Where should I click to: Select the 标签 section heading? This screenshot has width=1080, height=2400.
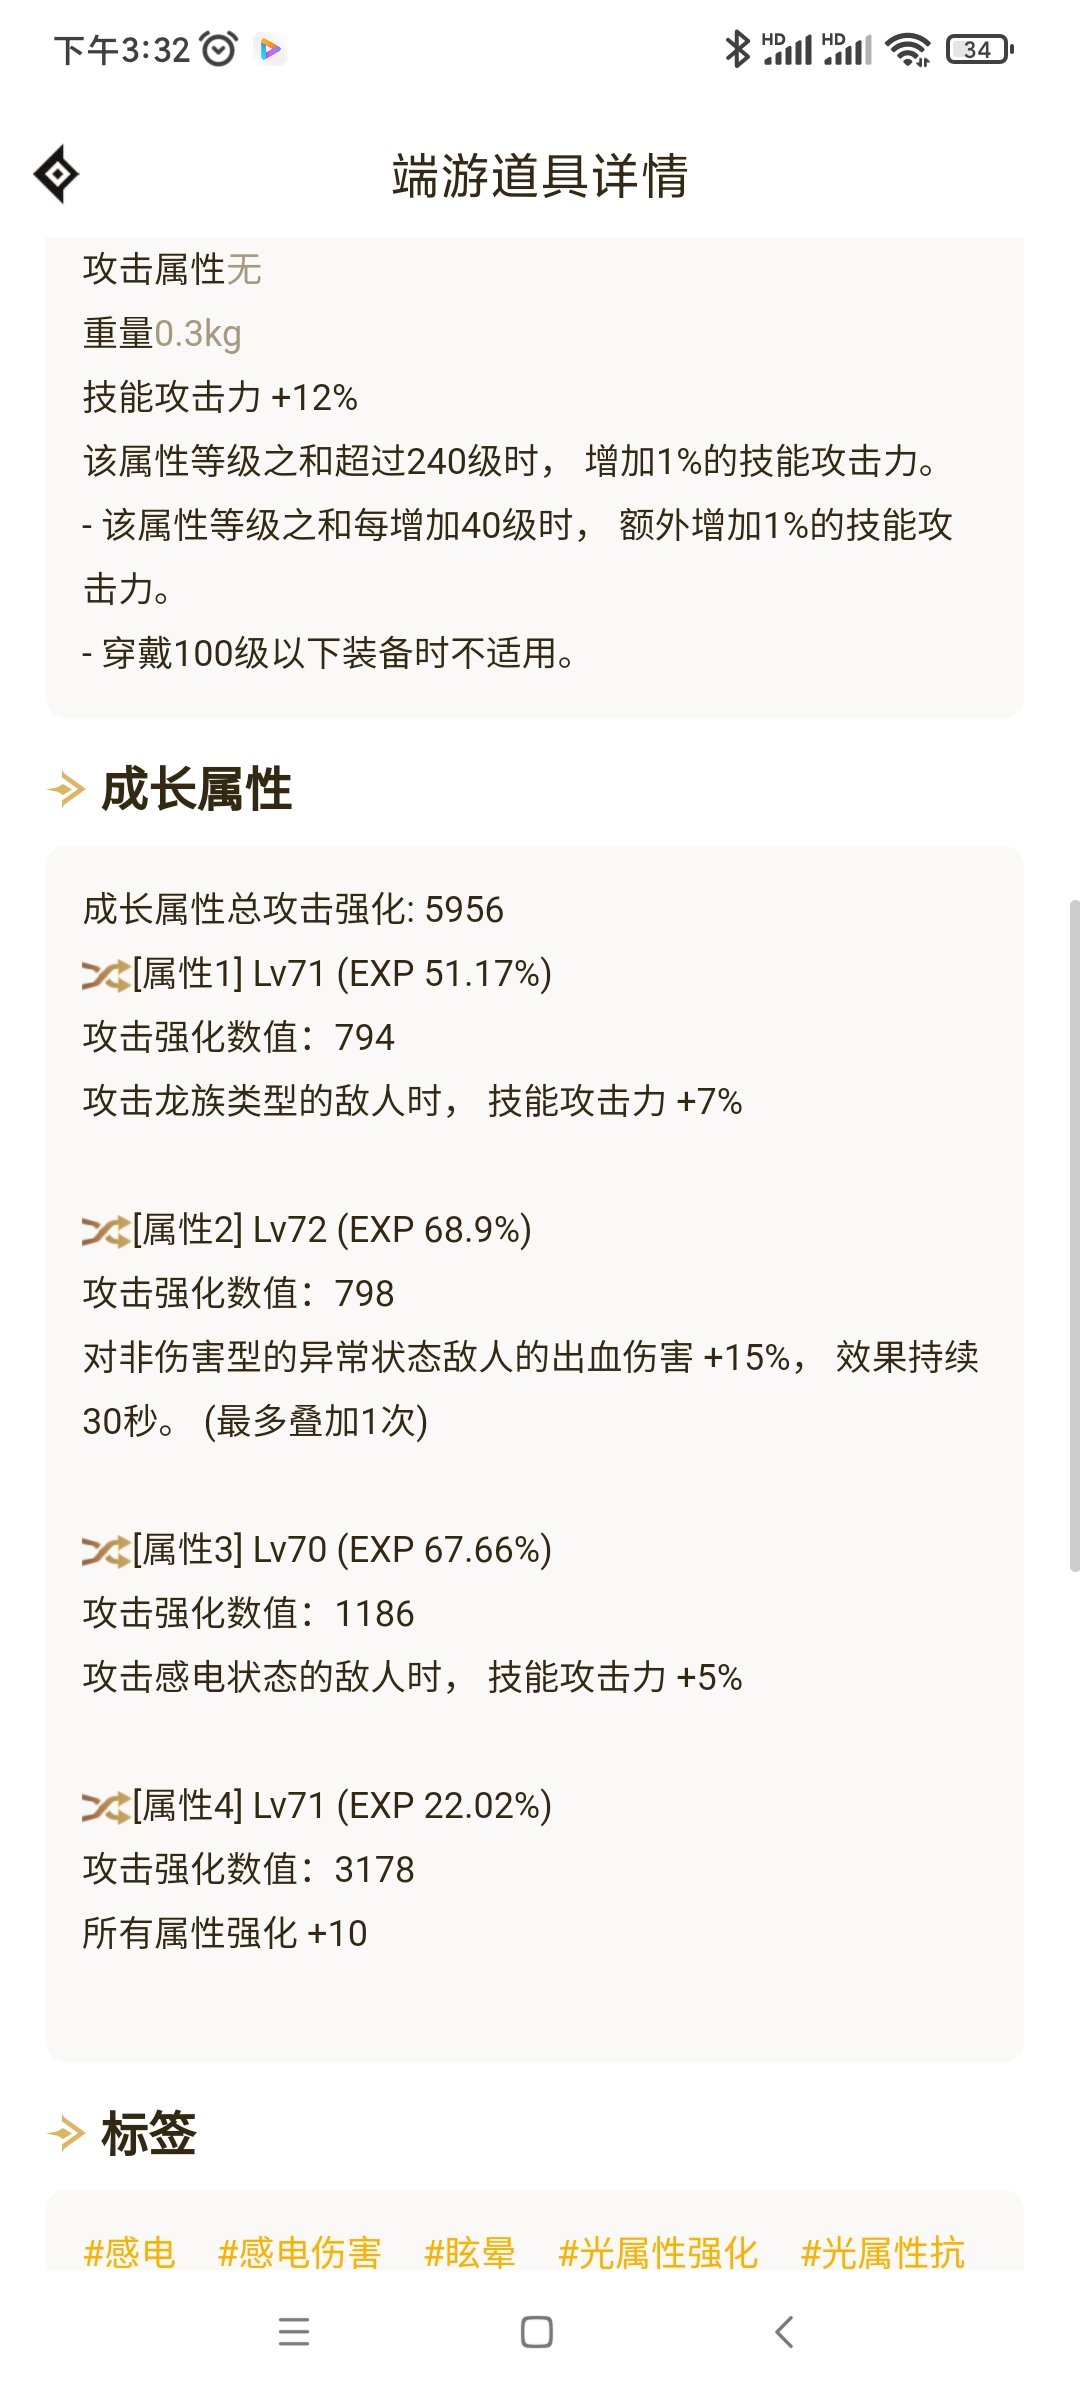149,2134
